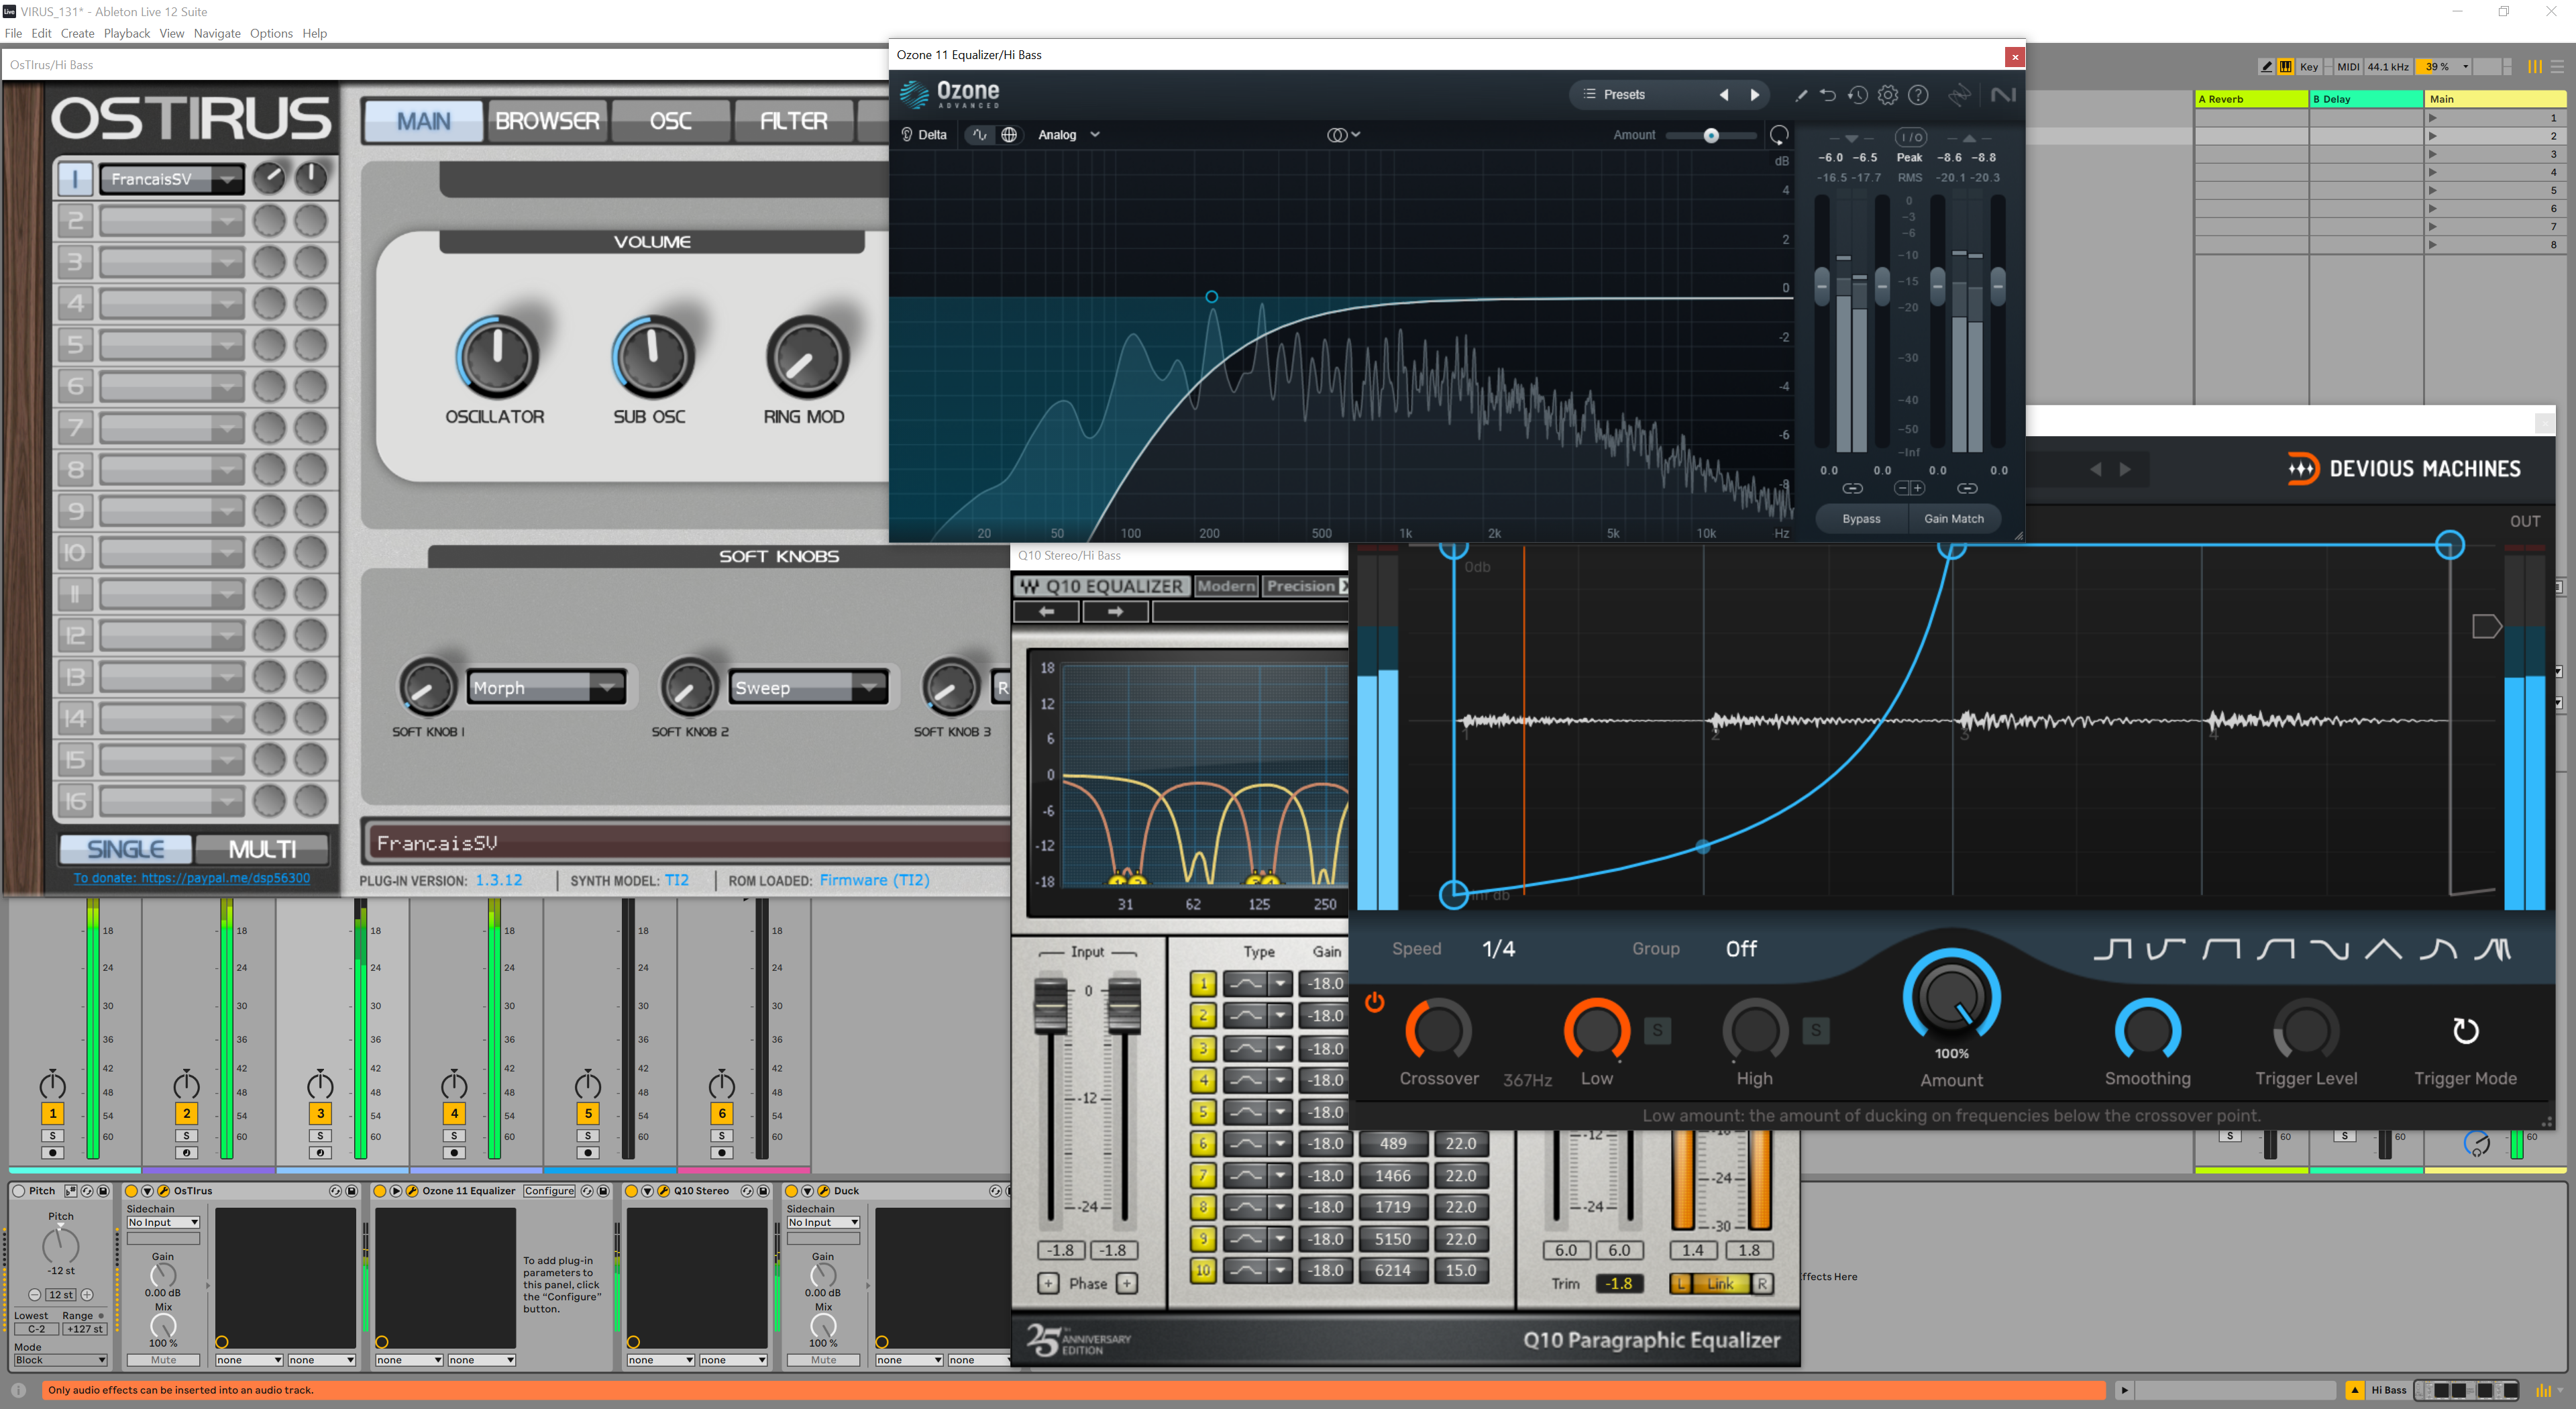The width and height of the screenshot is (2576, 1409).
Task: Click Ozone undo arrow icon
Action: pos(1827,95)
